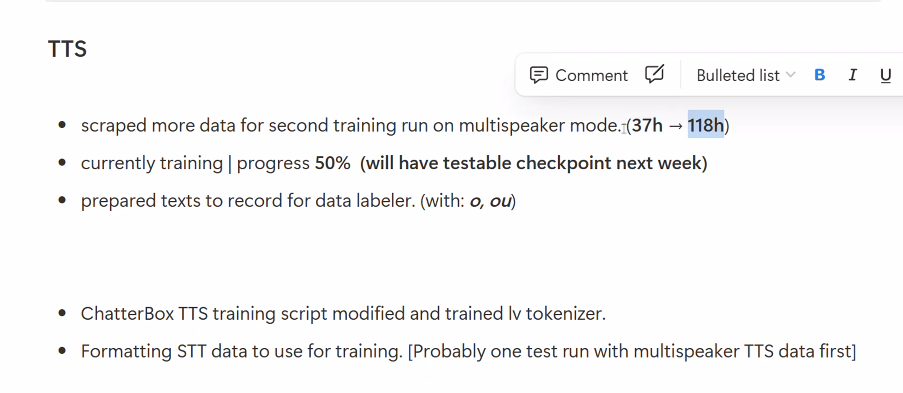Viewport: 903px width, 393px height.
Task: Click the 'will have testable checkpoint next week' text
Action: pyautogui.click(x=534, y=164)
